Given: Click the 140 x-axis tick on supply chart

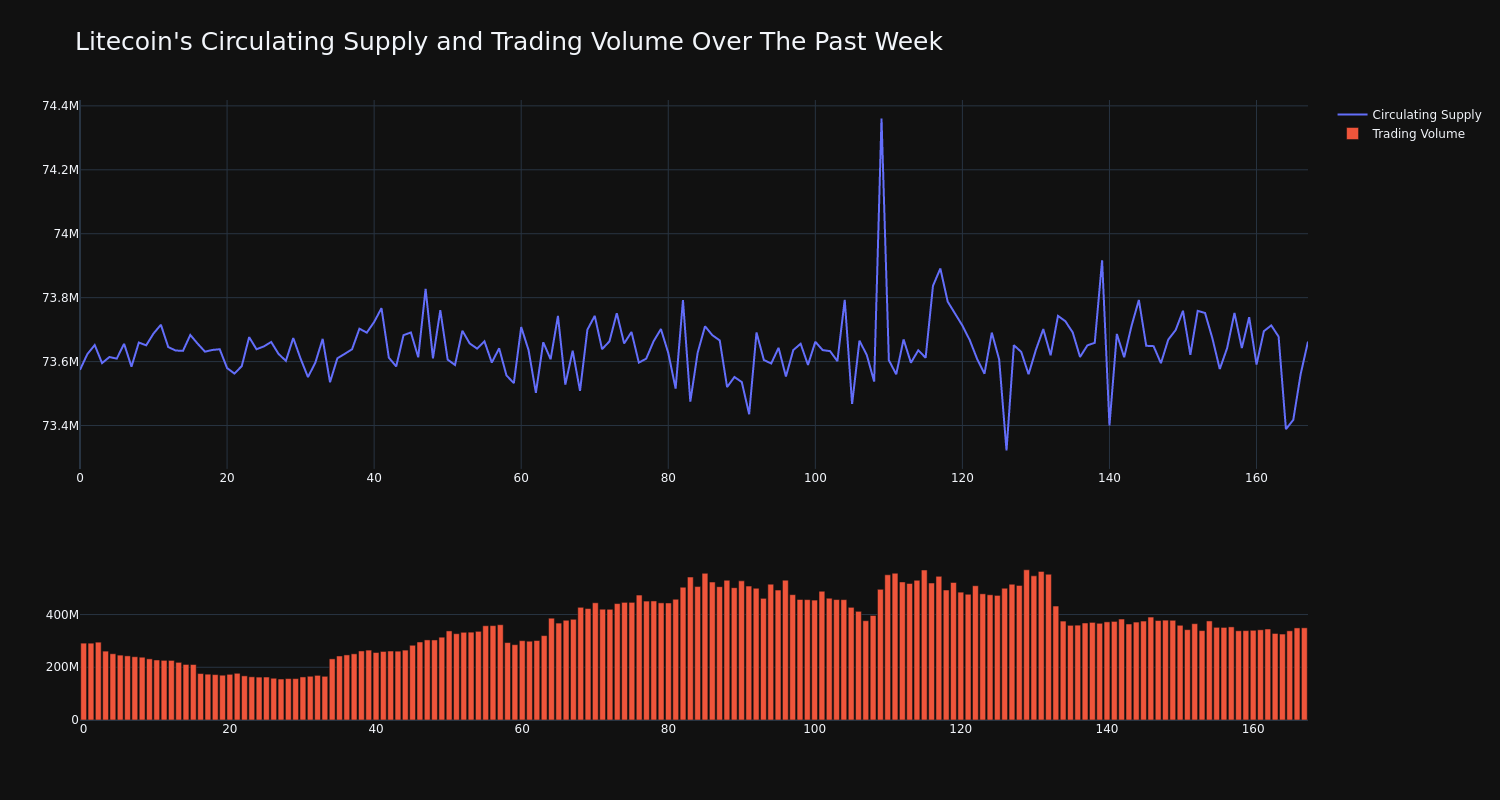Looking at the screenshot, I should pyautogui.click(x=1109, y=478).
